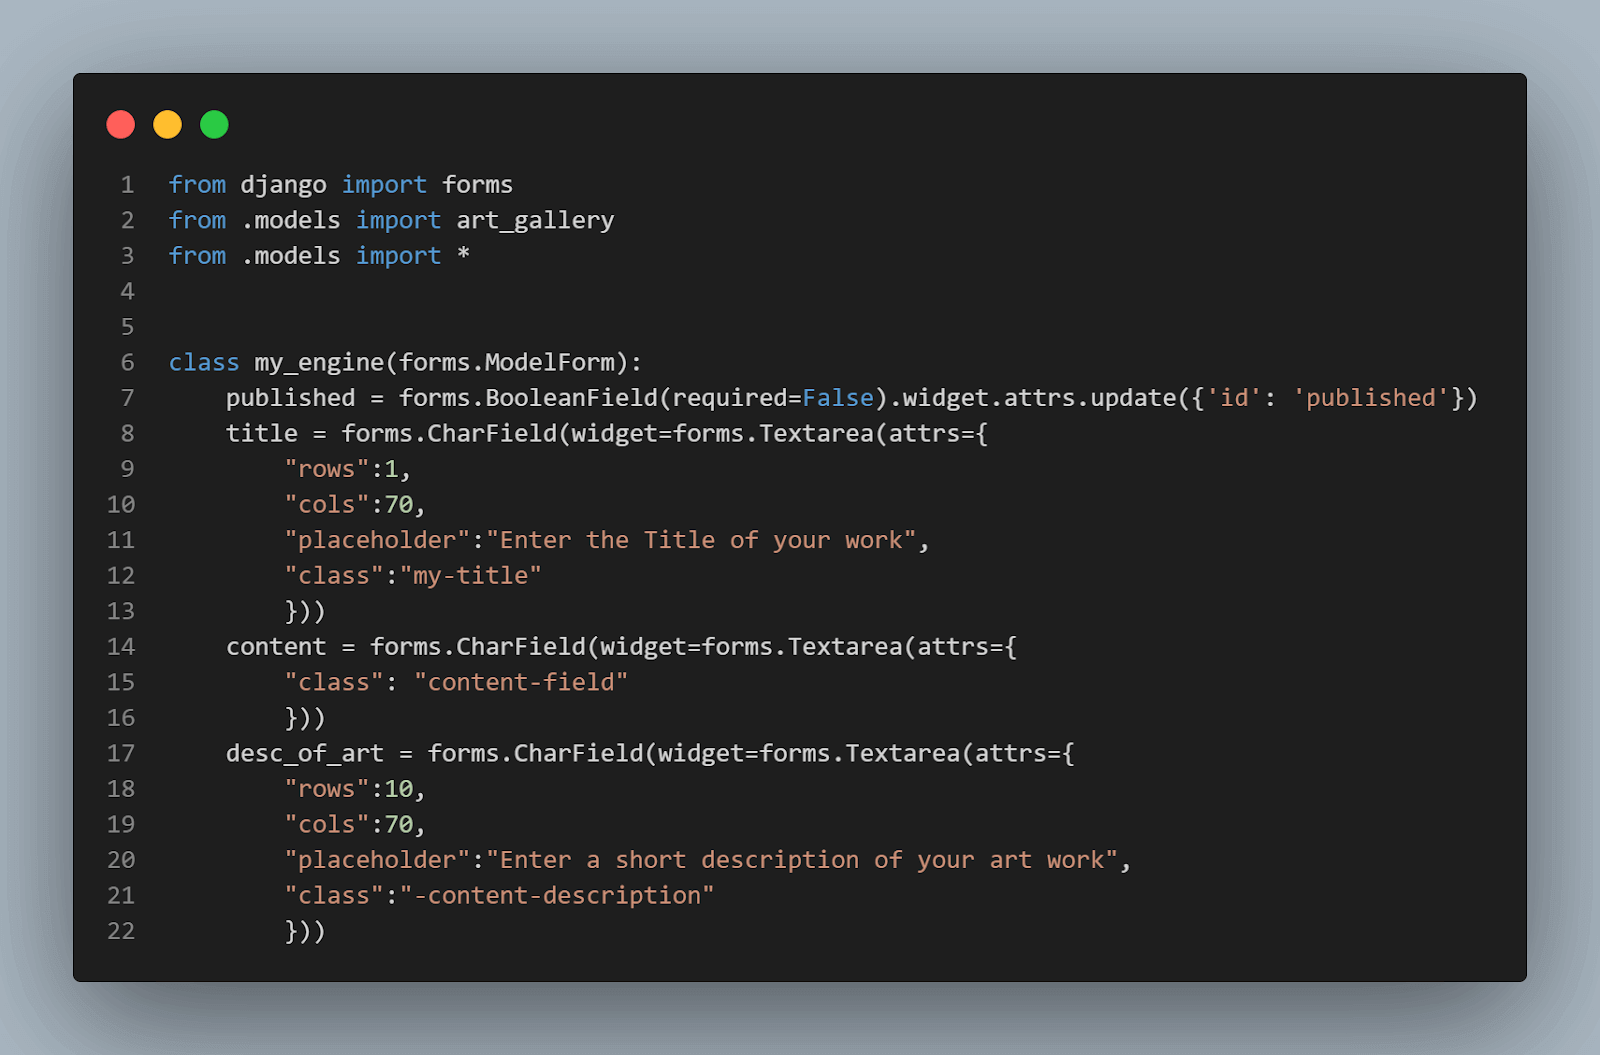Click the asterisk wildcard import on line 3
This screenshot has width=1600, height=1055.
pyautogui.click(x=463, y=255)
